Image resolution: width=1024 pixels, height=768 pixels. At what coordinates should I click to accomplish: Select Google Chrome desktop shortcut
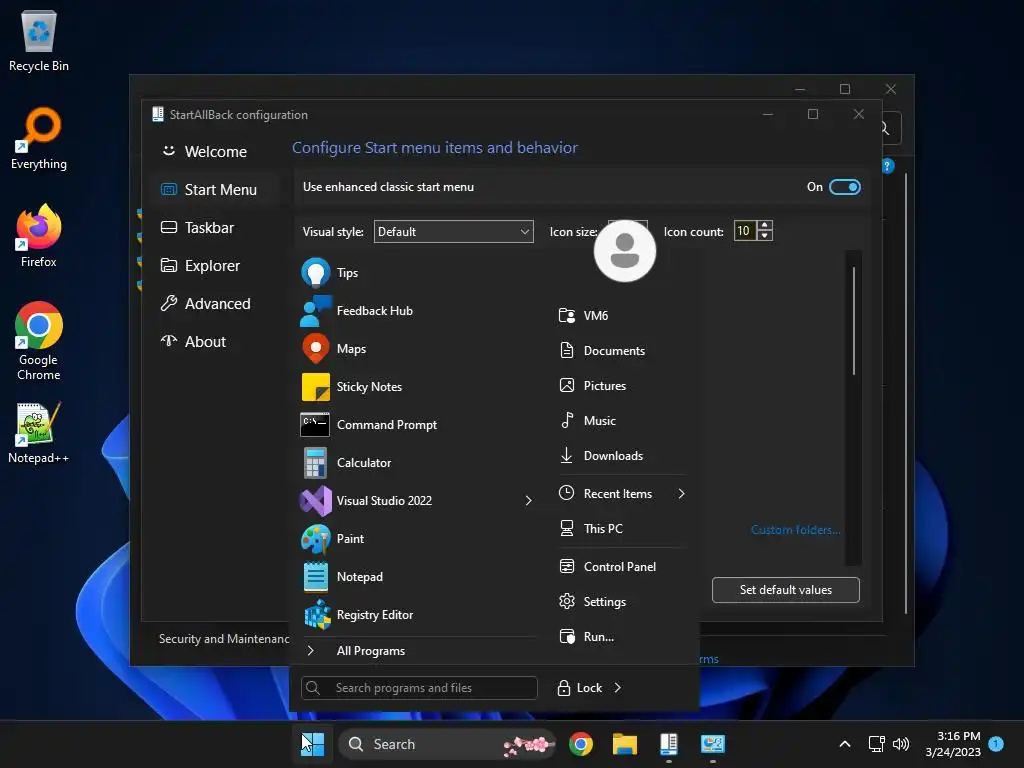point(39,341)
